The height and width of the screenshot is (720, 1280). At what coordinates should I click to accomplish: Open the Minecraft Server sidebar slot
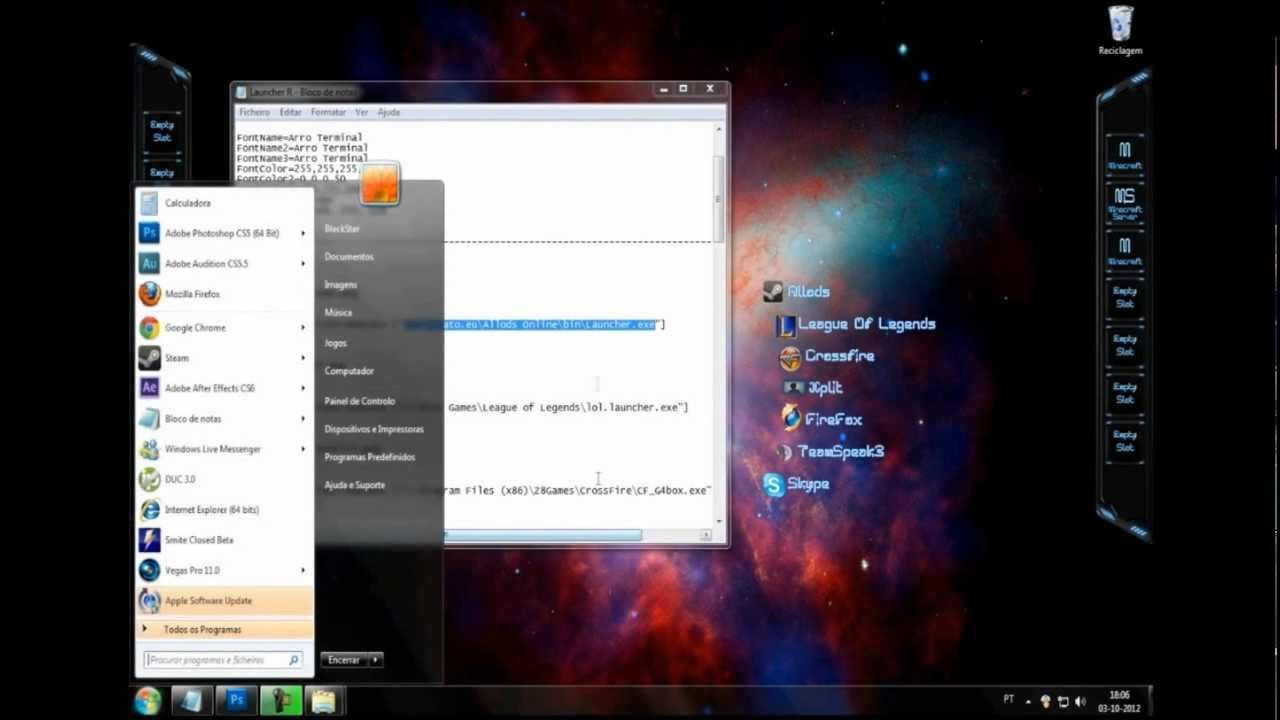coord(1125,204)
